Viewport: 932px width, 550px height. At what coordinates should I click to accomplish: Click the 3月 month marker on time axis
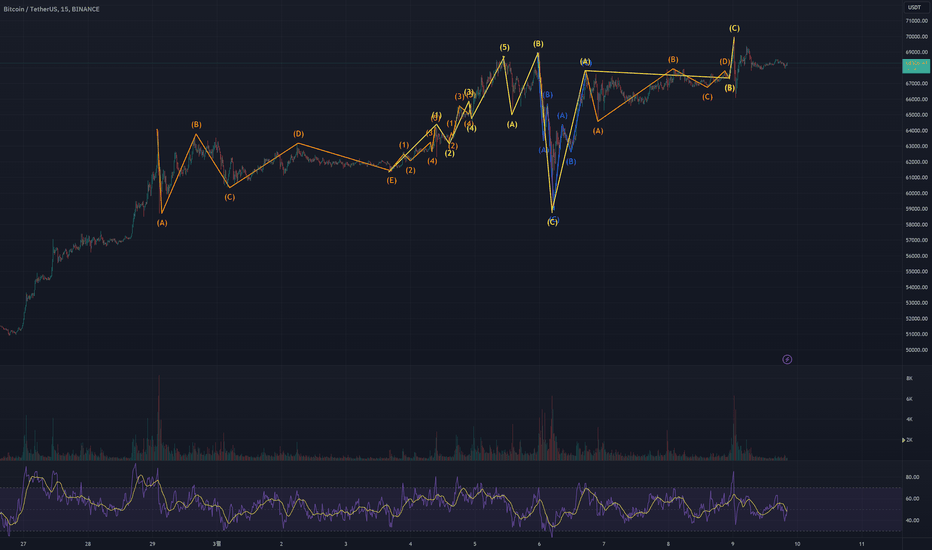coord(217,544)
